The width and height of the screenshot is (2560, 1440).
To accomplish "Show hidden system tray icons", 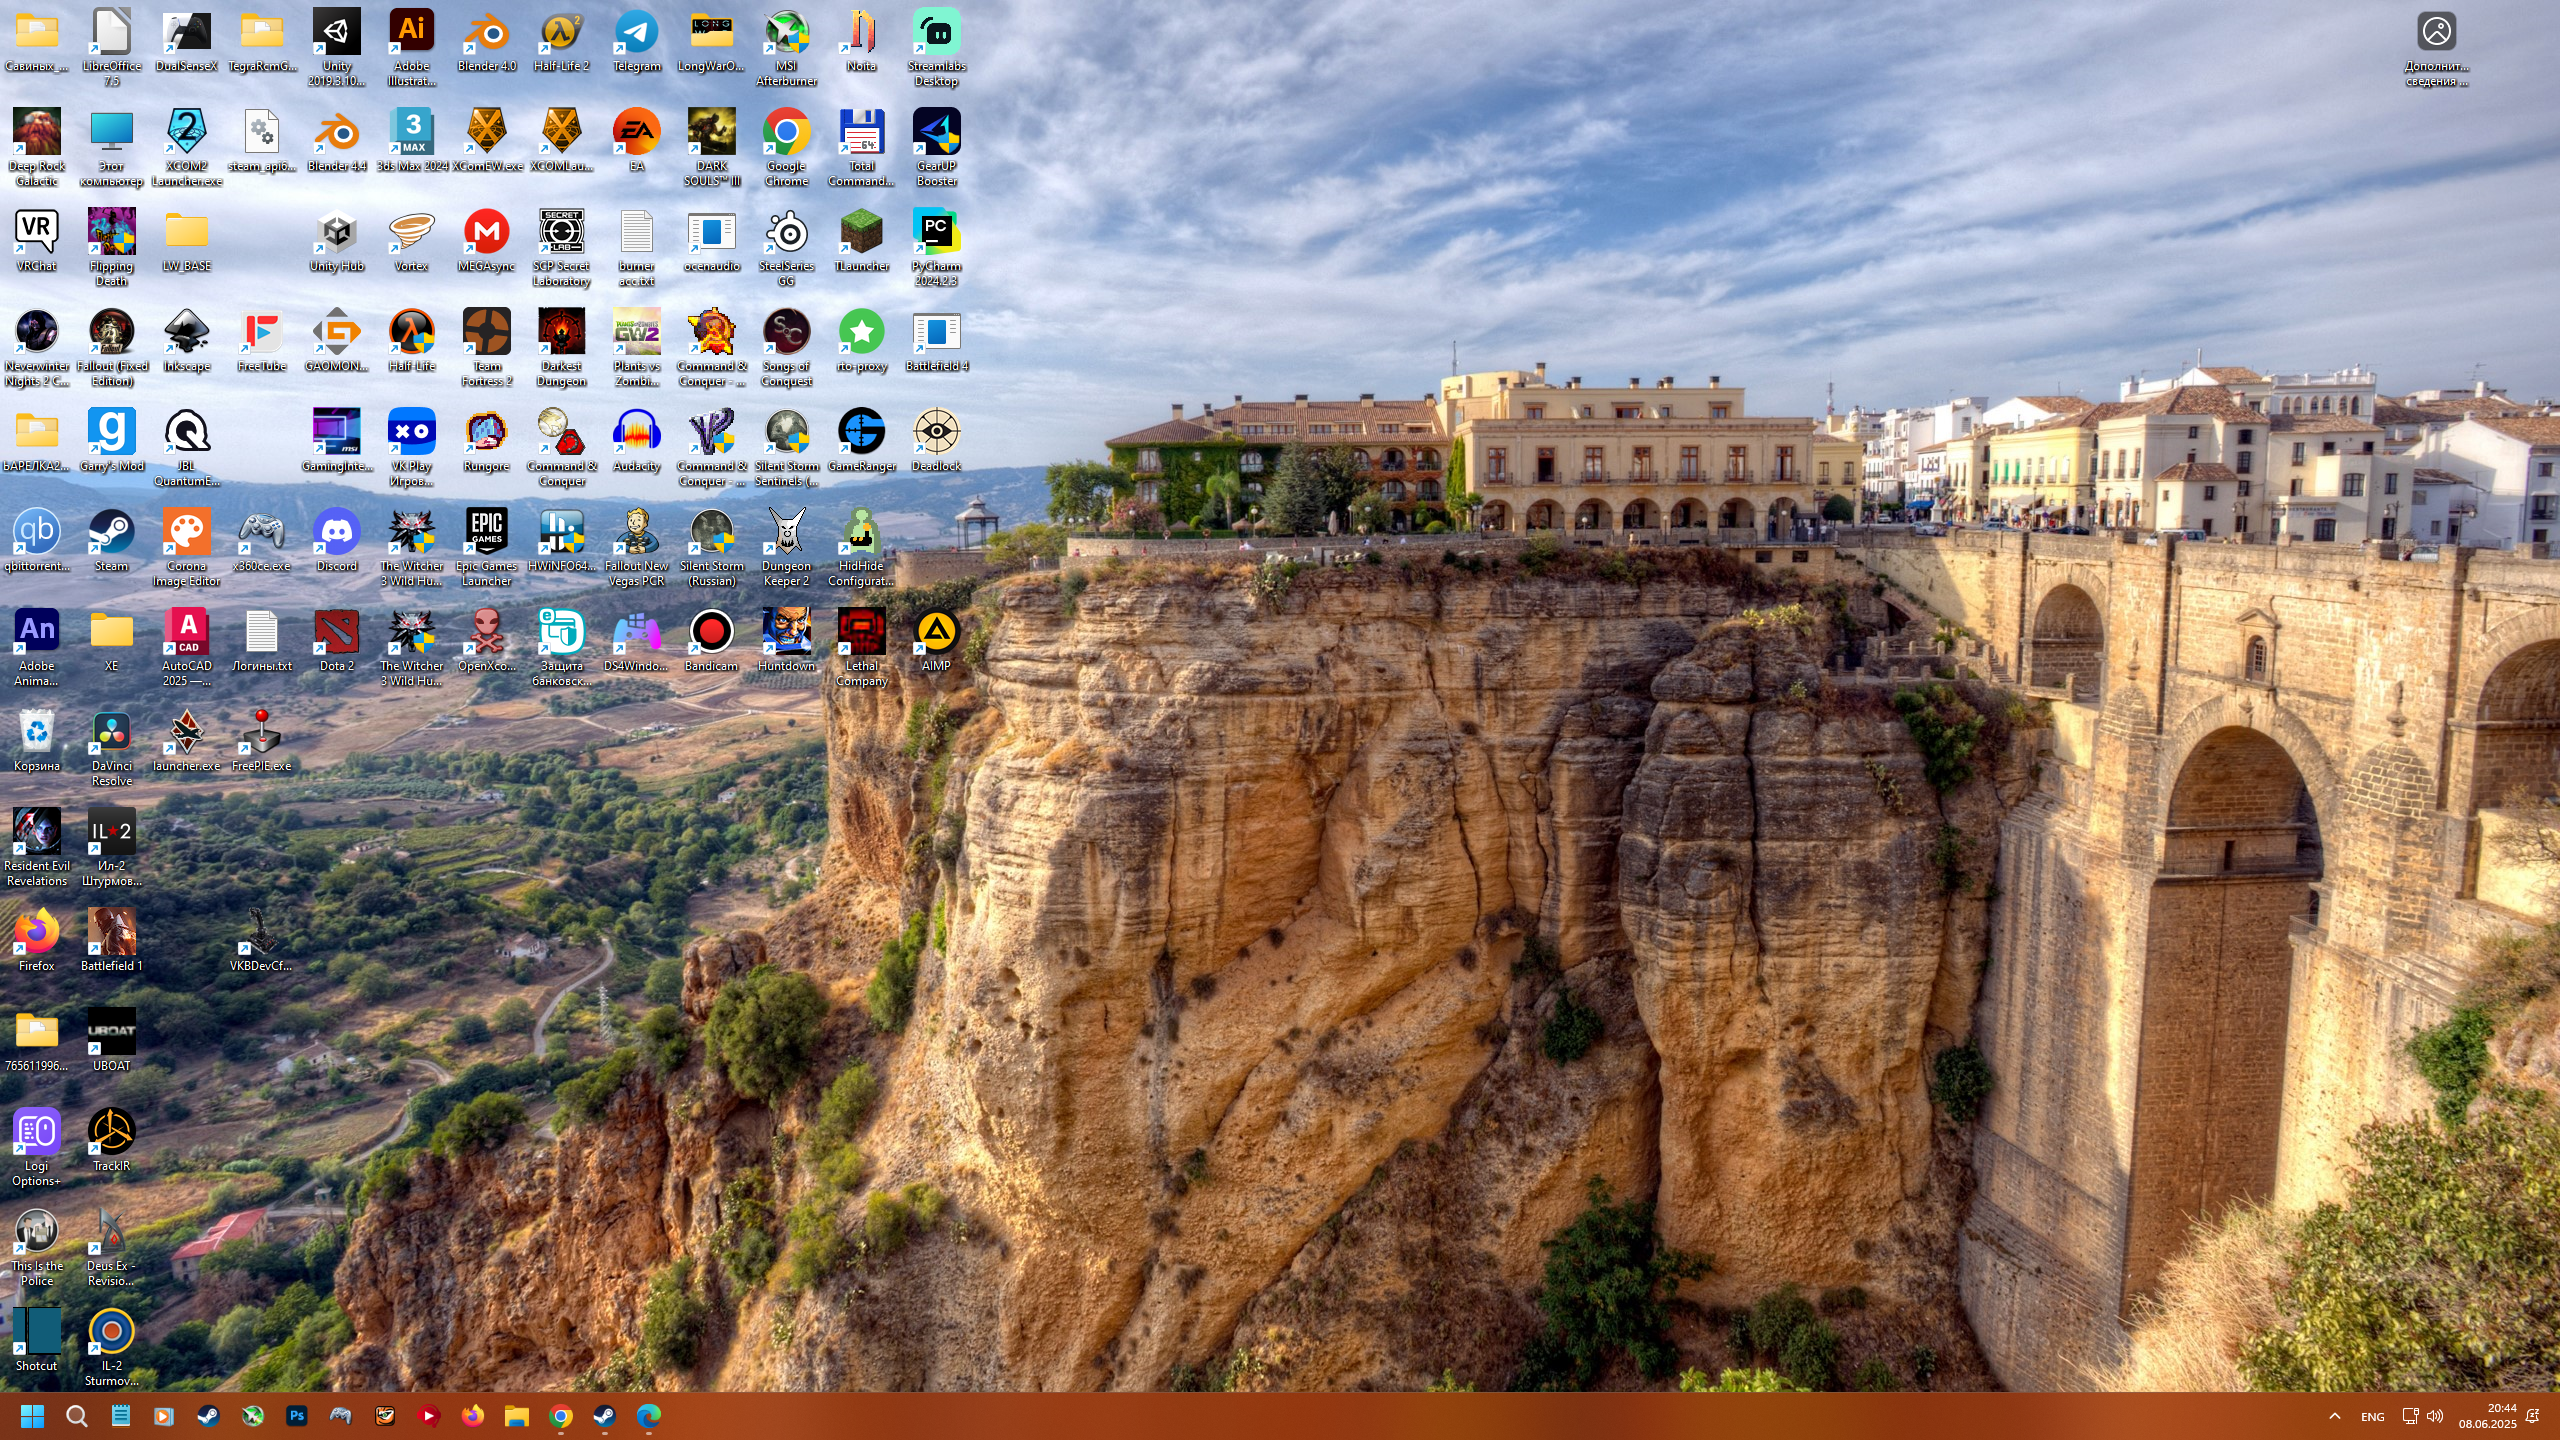I will coord(2334,1416).
